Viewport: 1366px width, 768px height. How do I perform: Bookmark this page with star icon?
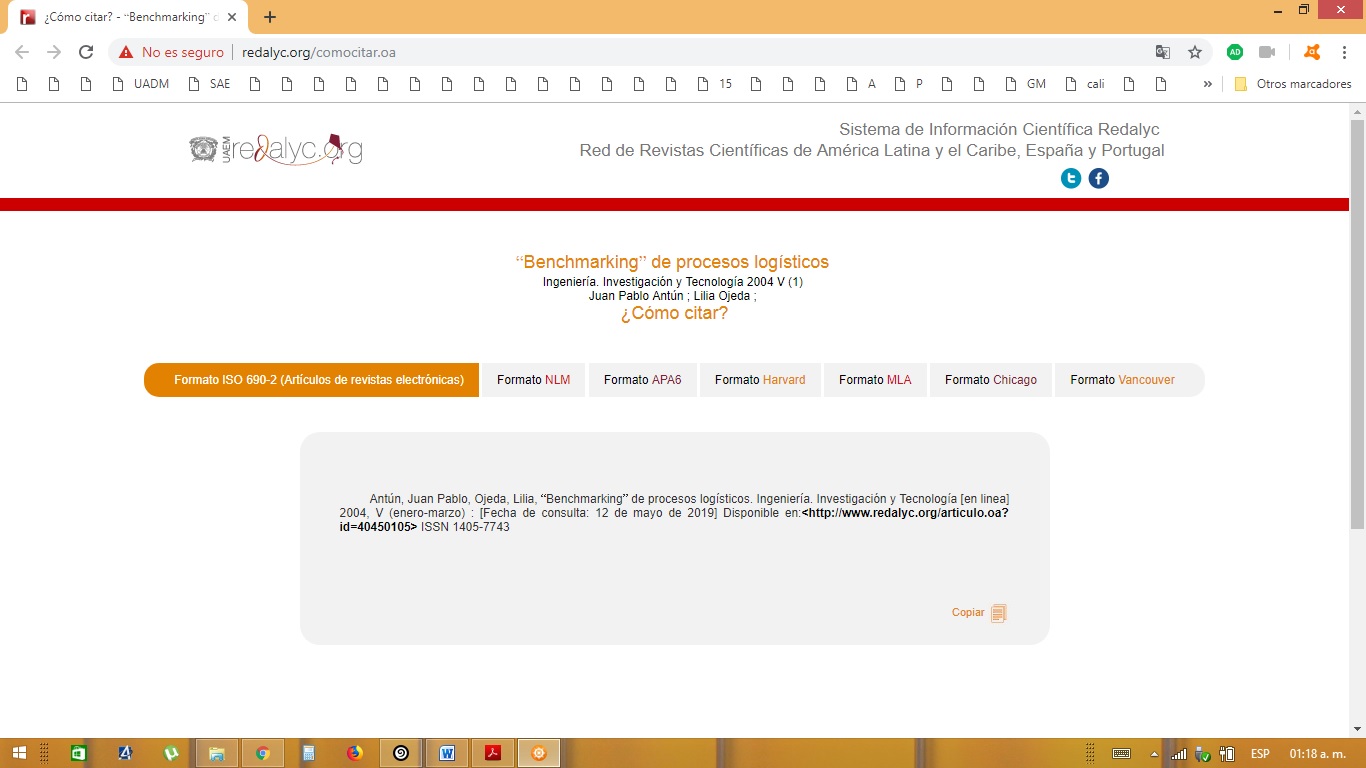[x=1194, y=52]
